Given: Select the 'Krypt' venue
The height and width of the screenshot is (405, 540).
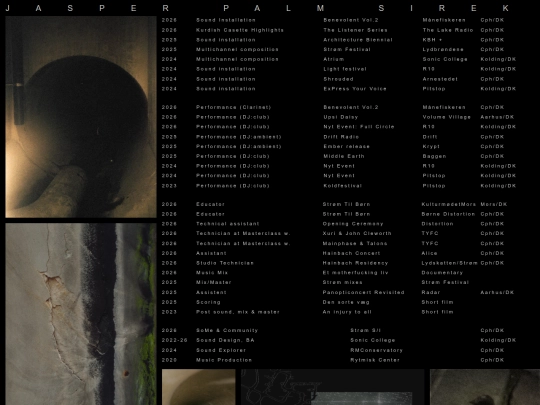Looking at the screenshot, I should tap(431, 146).
